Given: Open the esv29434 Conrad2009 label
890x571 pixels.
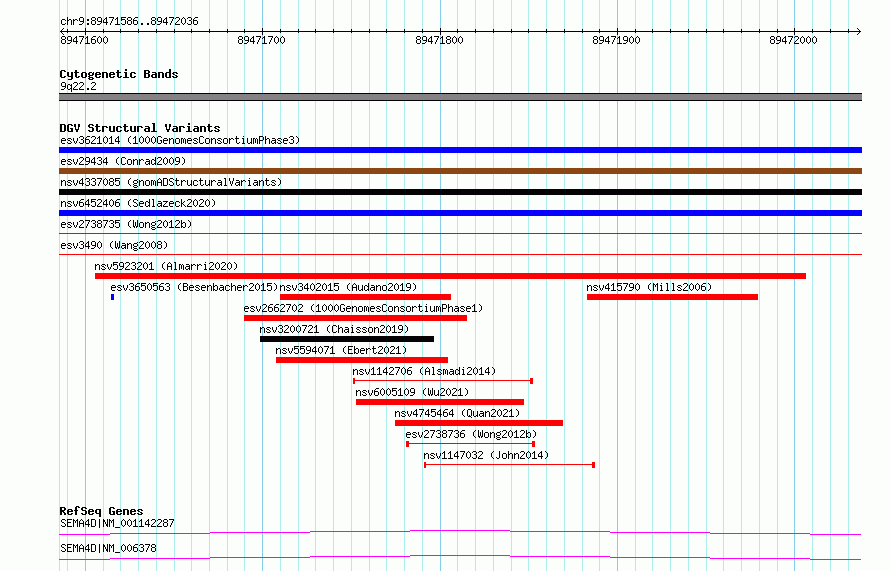Looking at the screenshot, I should click(x=123, y=161).
